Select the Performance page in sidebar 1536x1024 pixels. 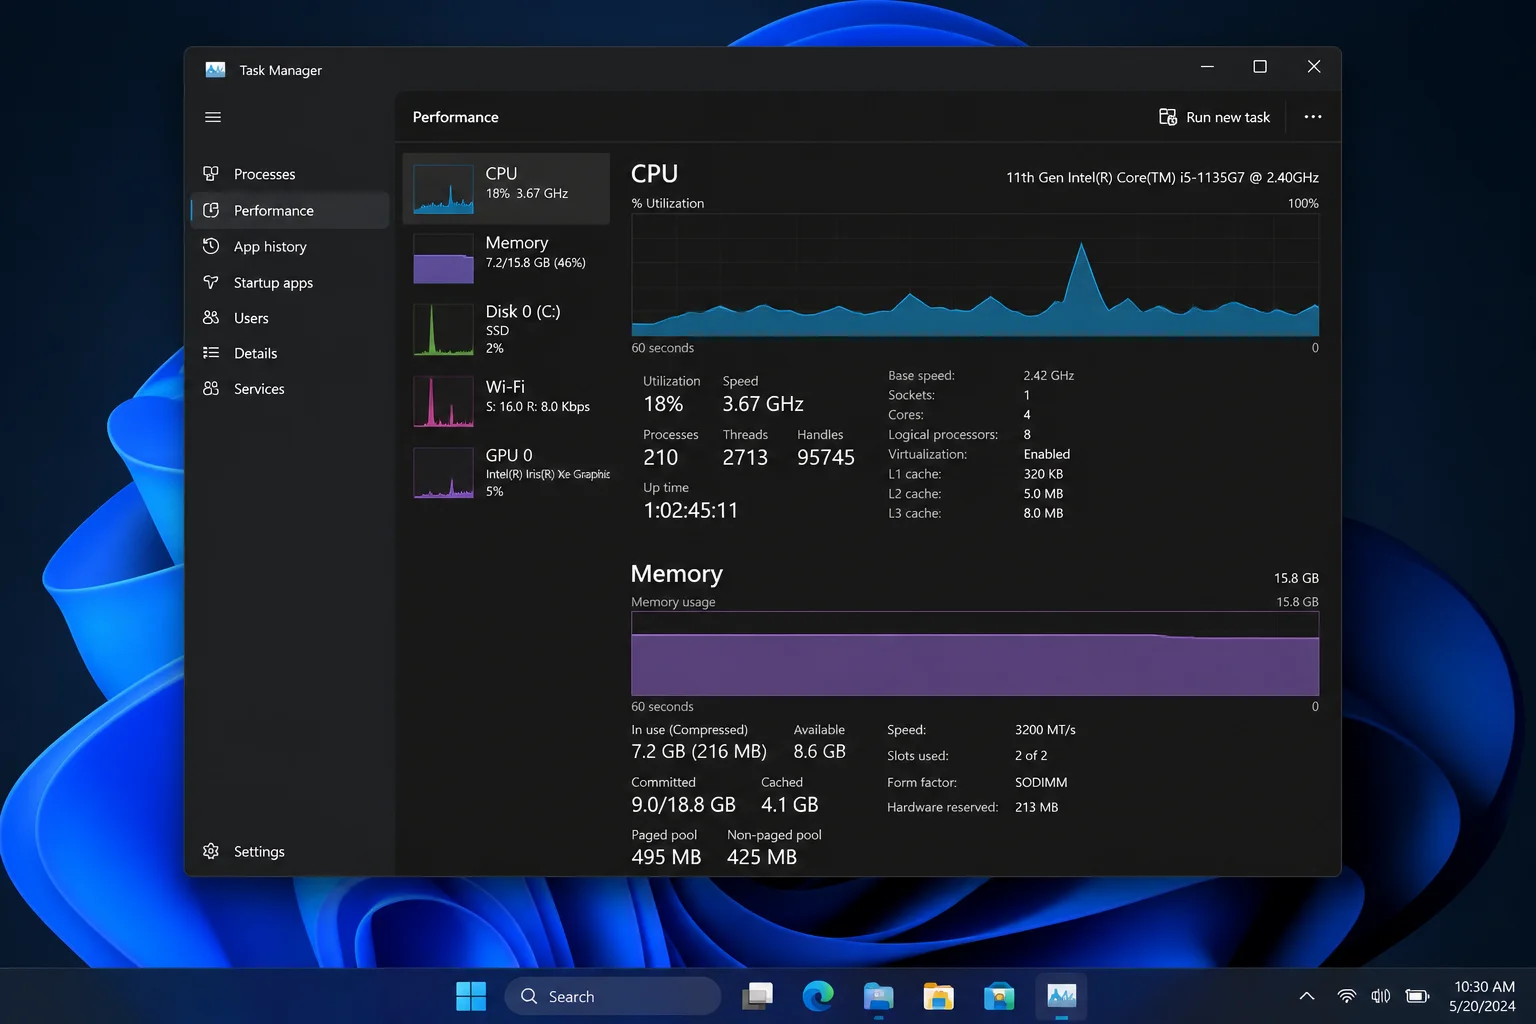289,210
